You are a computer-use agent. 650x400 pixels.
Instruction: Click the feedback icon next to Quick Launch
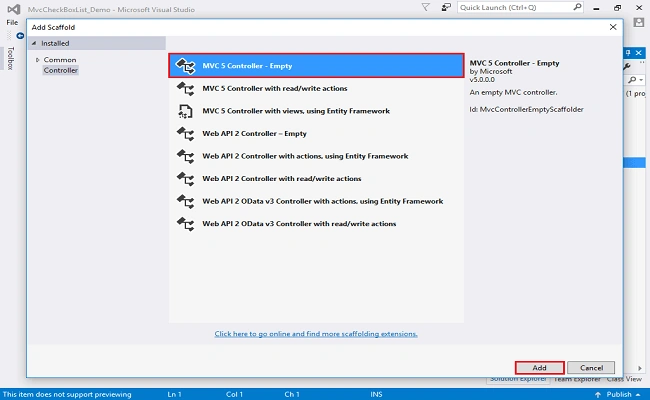[x=446, y=7]
